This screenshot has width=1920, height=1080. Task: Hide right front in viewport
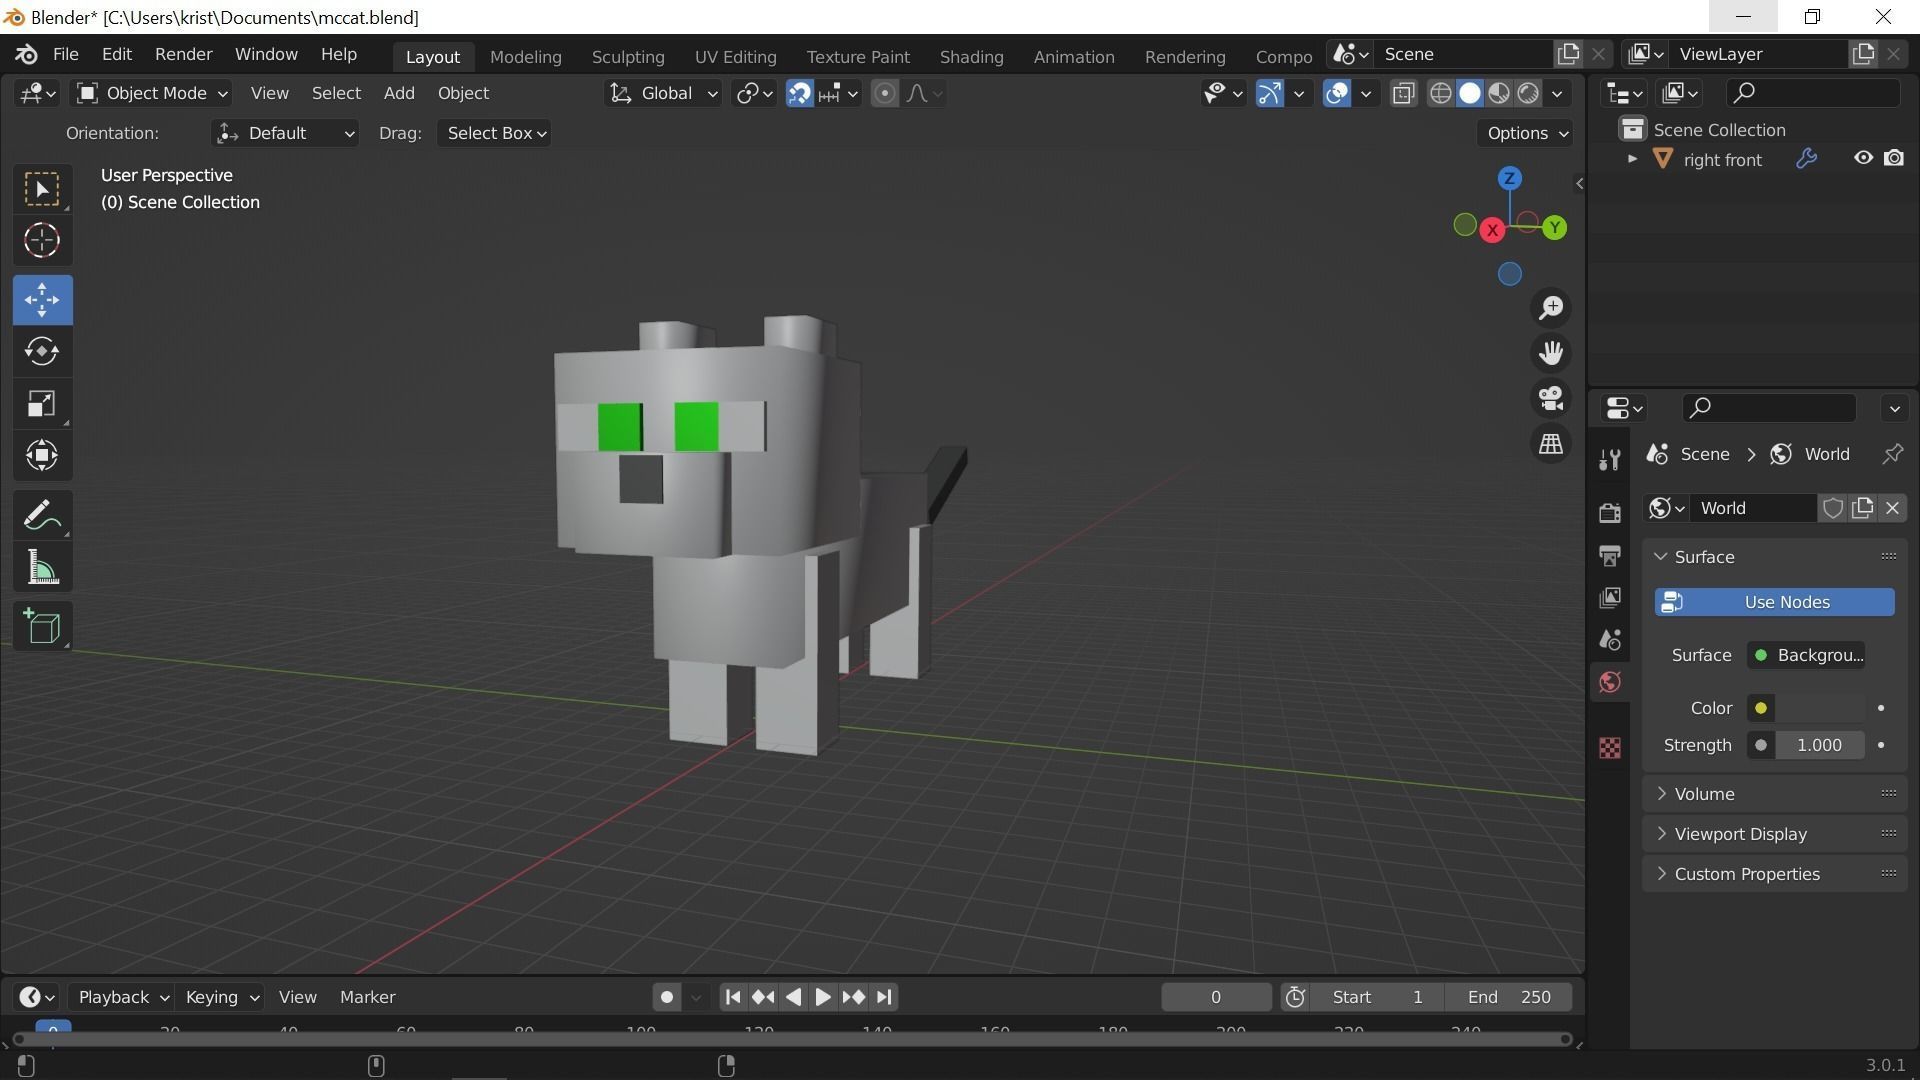coord(1863,158)
